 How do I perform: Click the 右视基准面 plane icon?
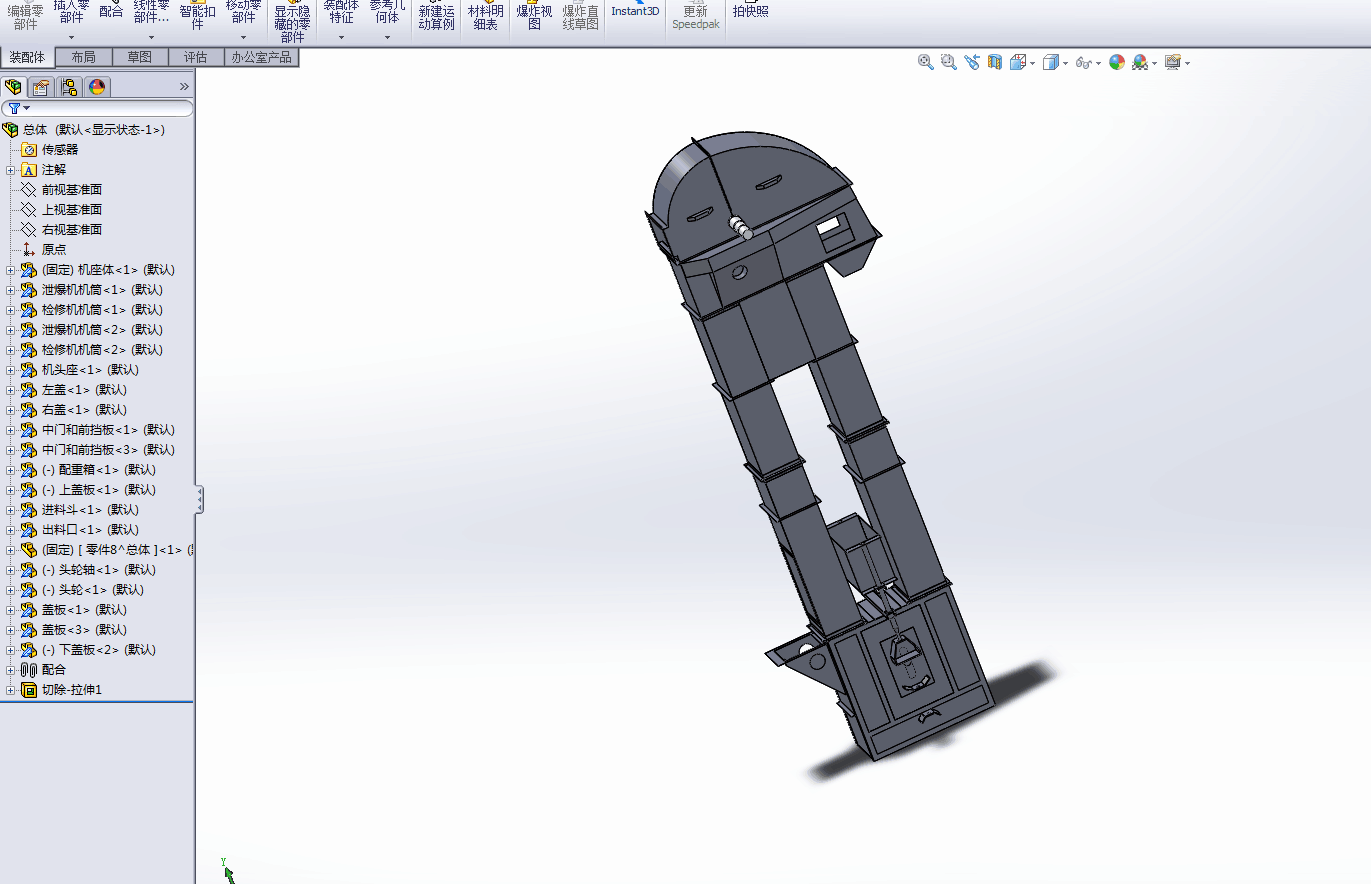(x=29, y=230)
